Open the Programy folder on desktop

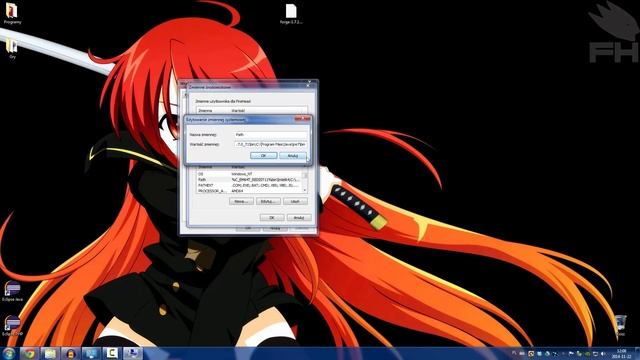[12, 13]
